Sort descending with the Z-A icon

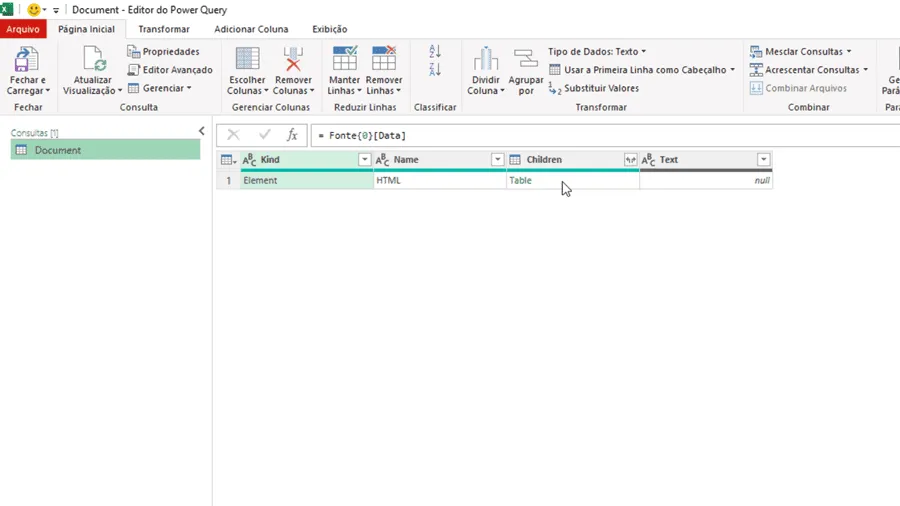click(435, 70)
